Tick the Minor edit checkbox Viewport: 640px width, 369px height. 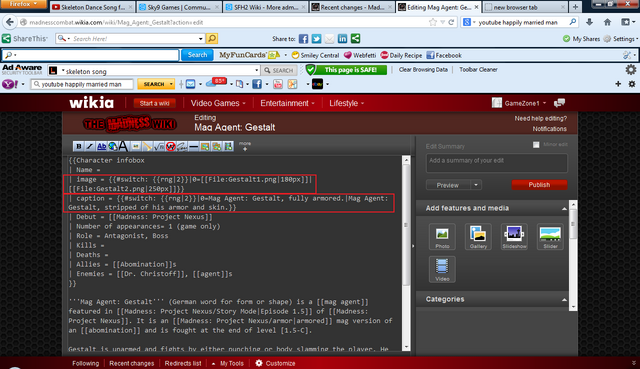click(x=536, y=144)
